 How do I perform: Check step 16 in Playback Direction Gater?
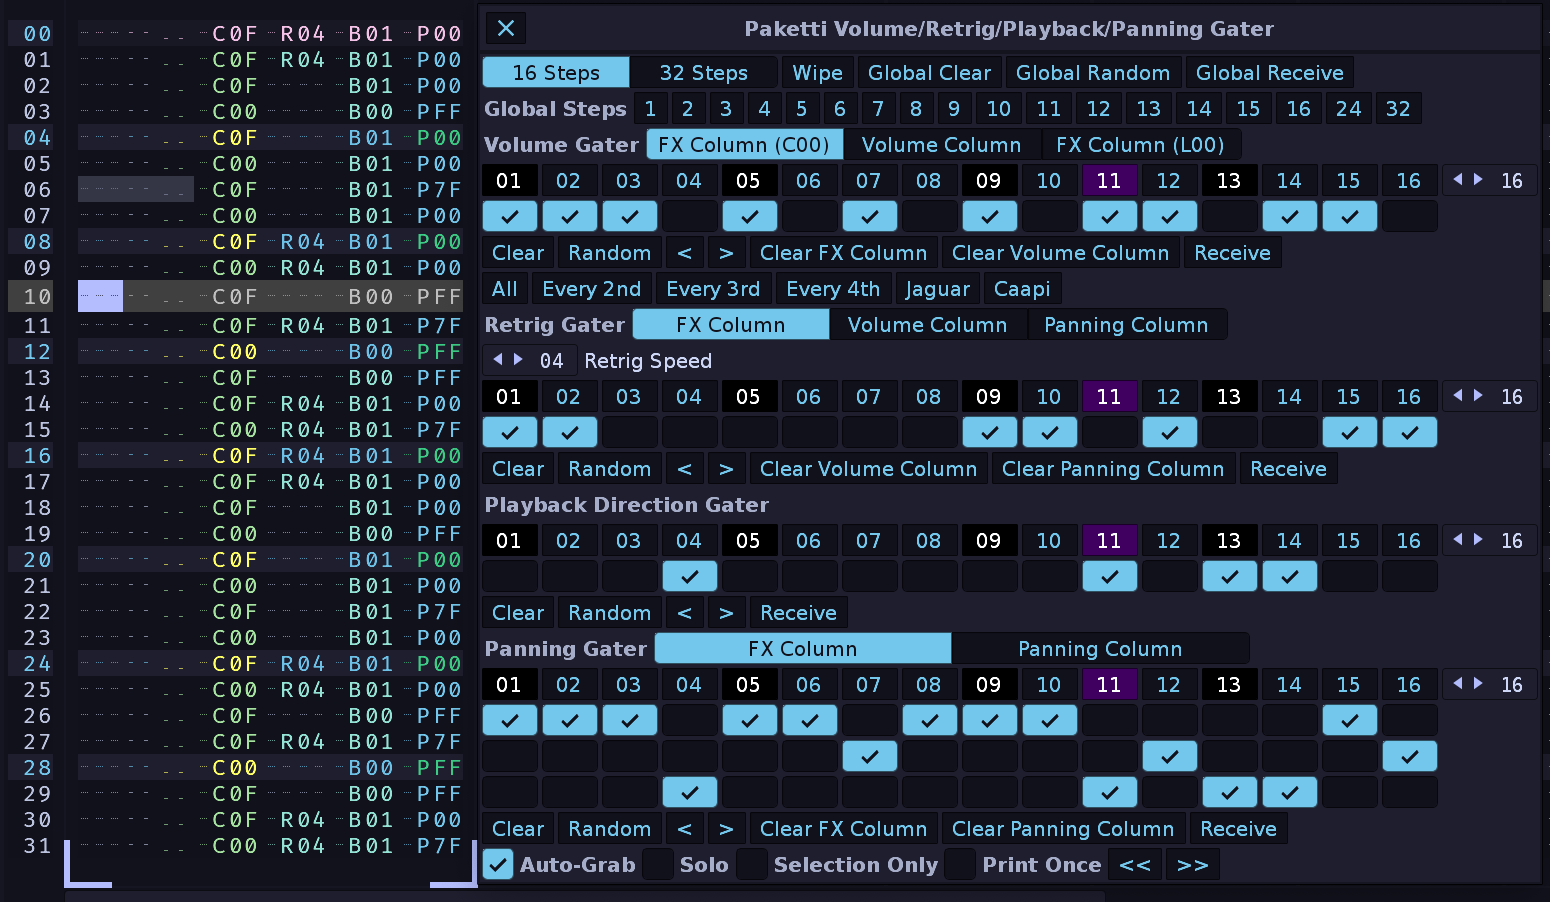click(x=1410, y=576)
